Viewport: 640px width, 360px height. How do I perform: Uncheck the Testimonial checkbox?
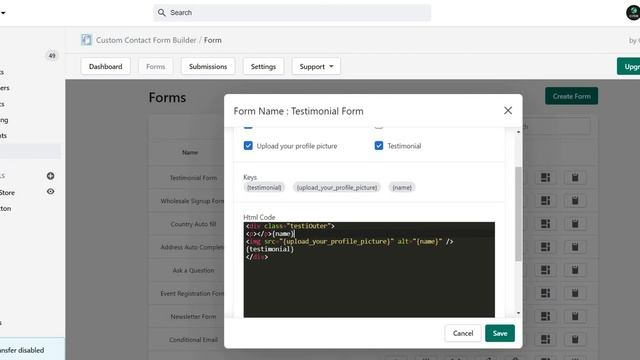pyautogui.click(x=379, y=146)
